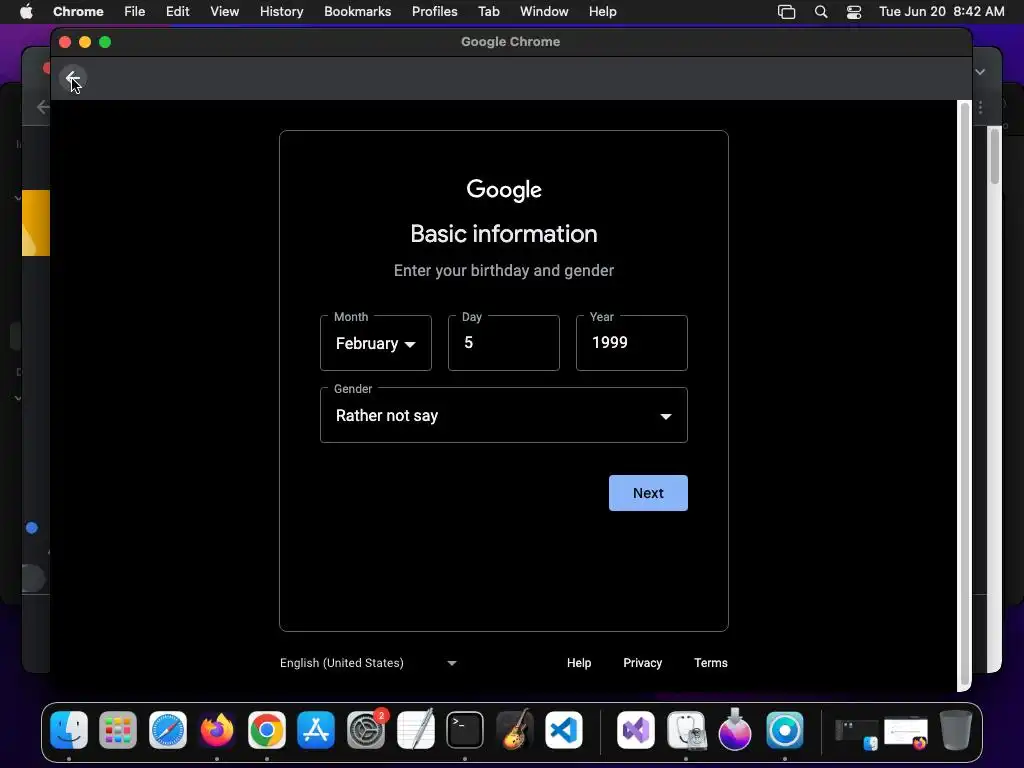Screen dimensions: 1024x768
Task: Click the Year field showing 1999
Action: [632, 344]
